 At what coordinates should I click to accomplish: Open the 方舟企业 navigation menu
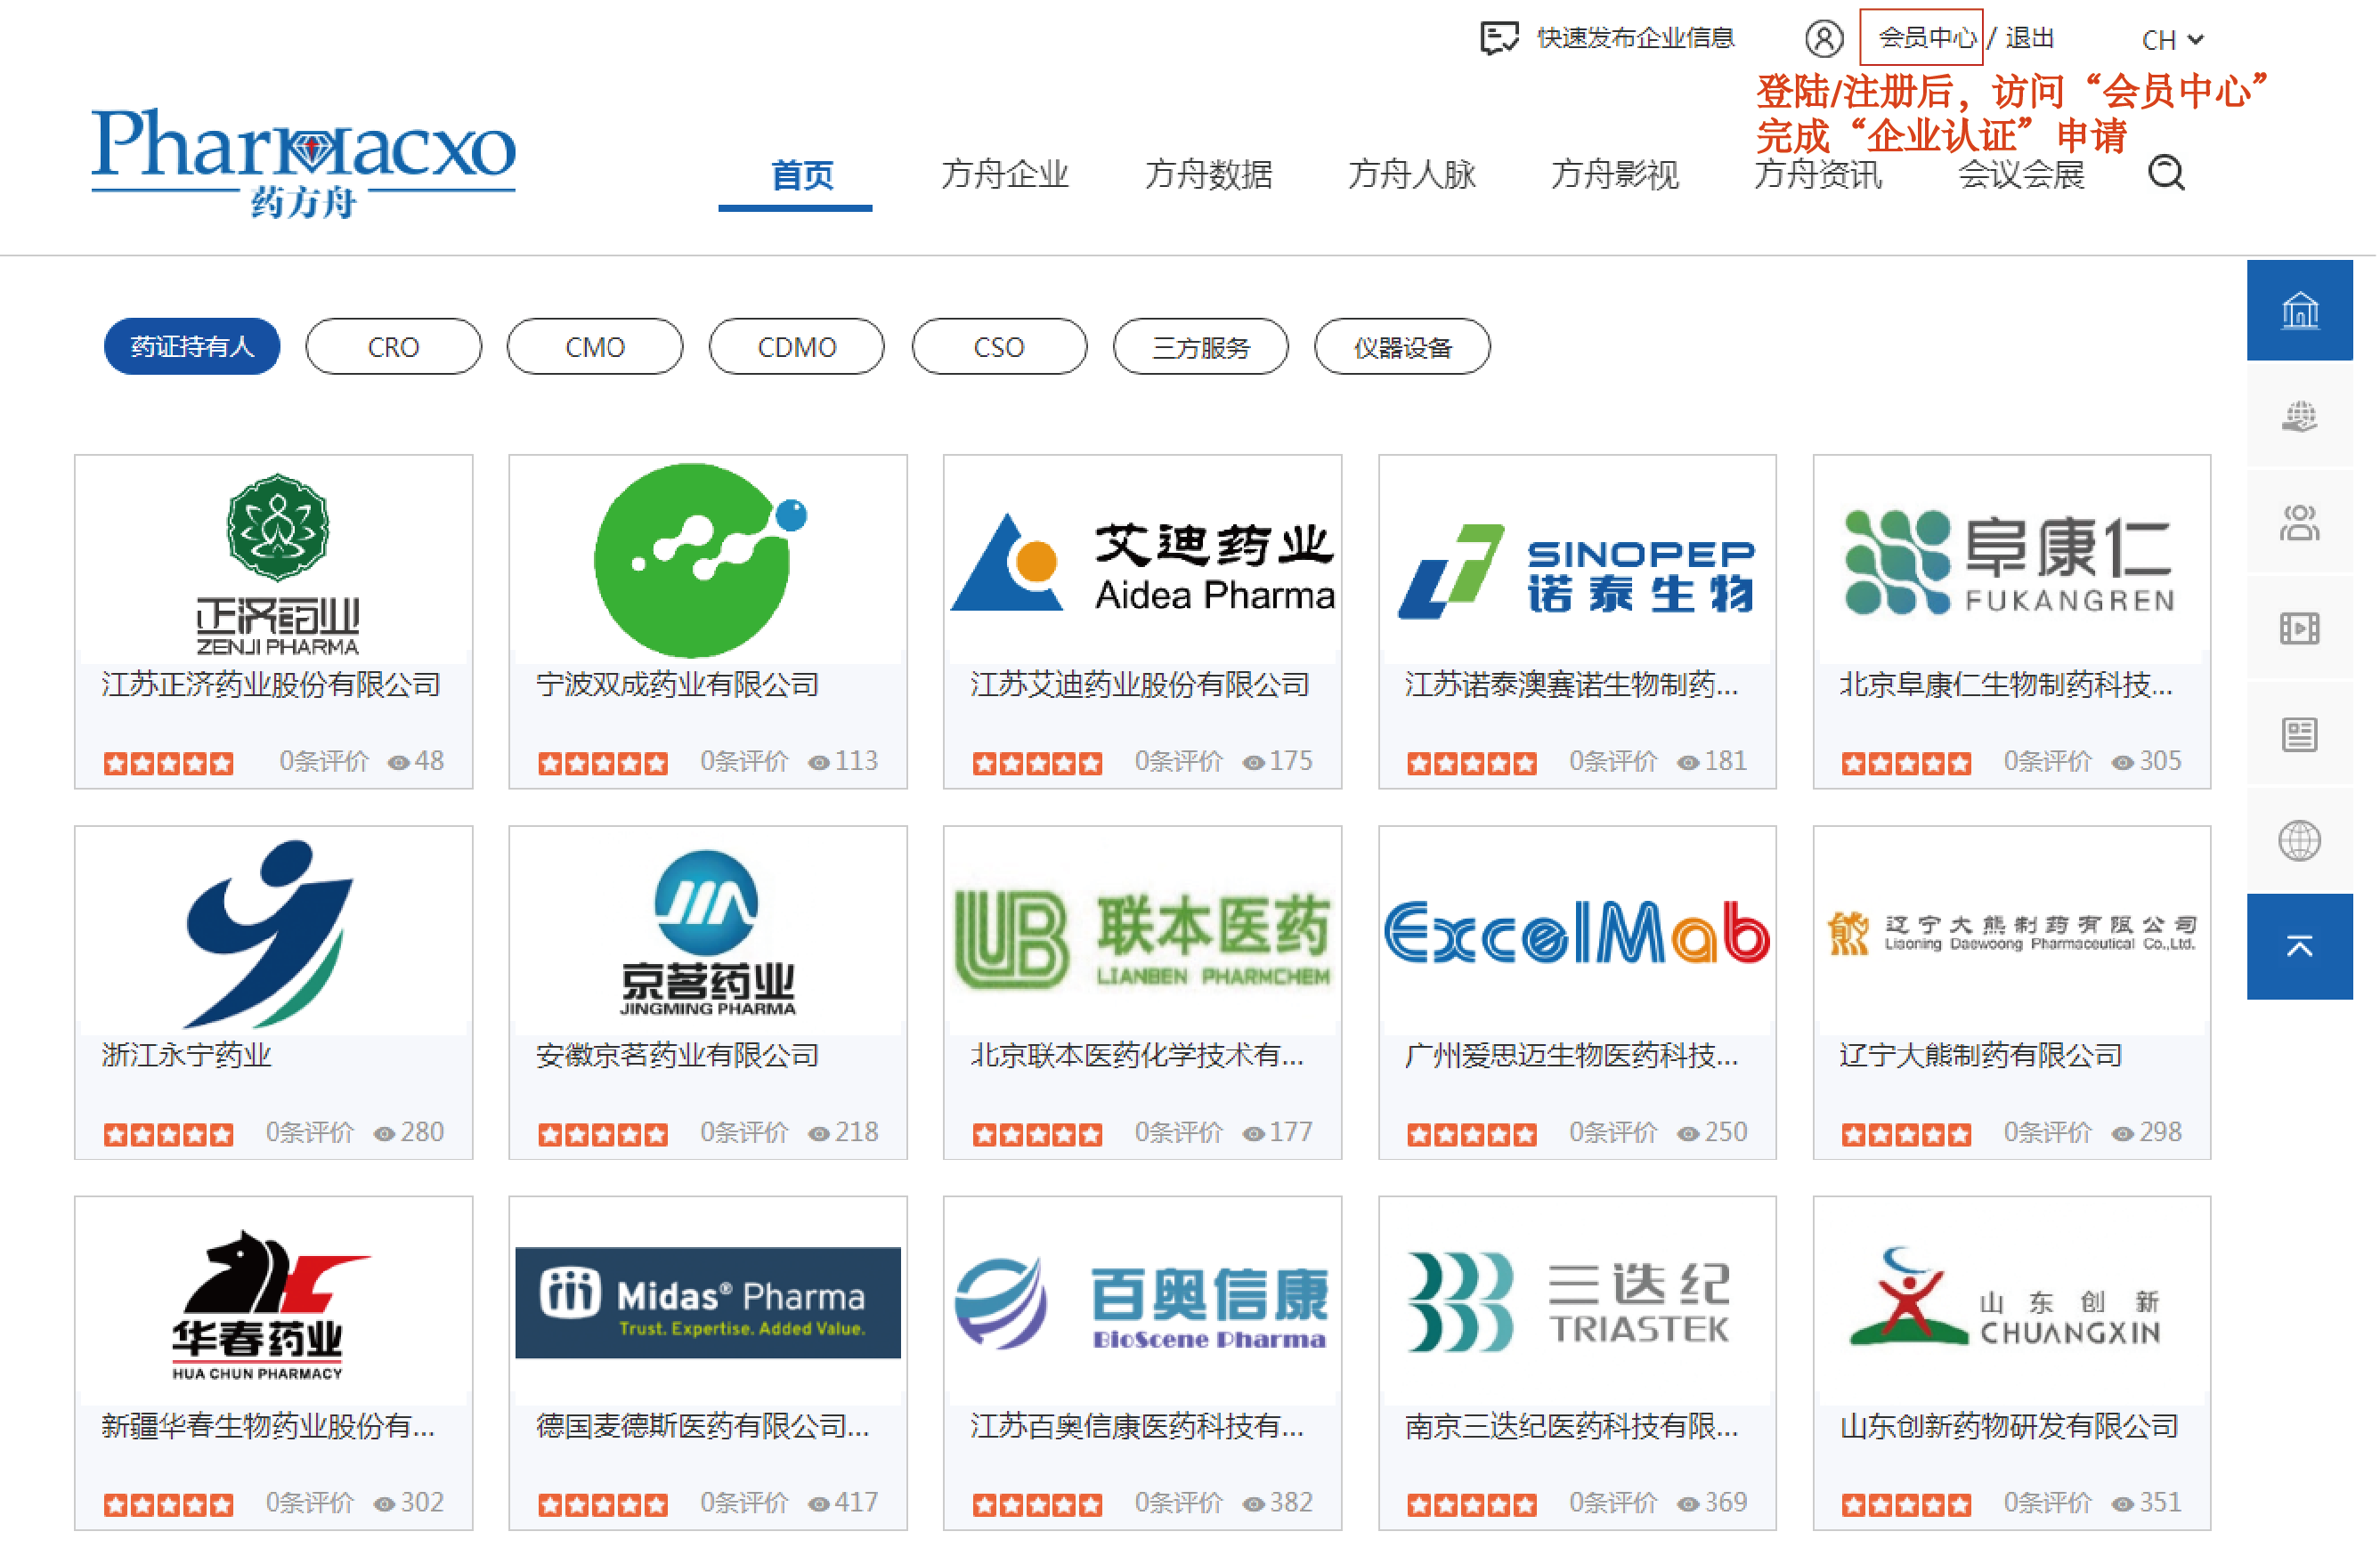point(1006,175)
